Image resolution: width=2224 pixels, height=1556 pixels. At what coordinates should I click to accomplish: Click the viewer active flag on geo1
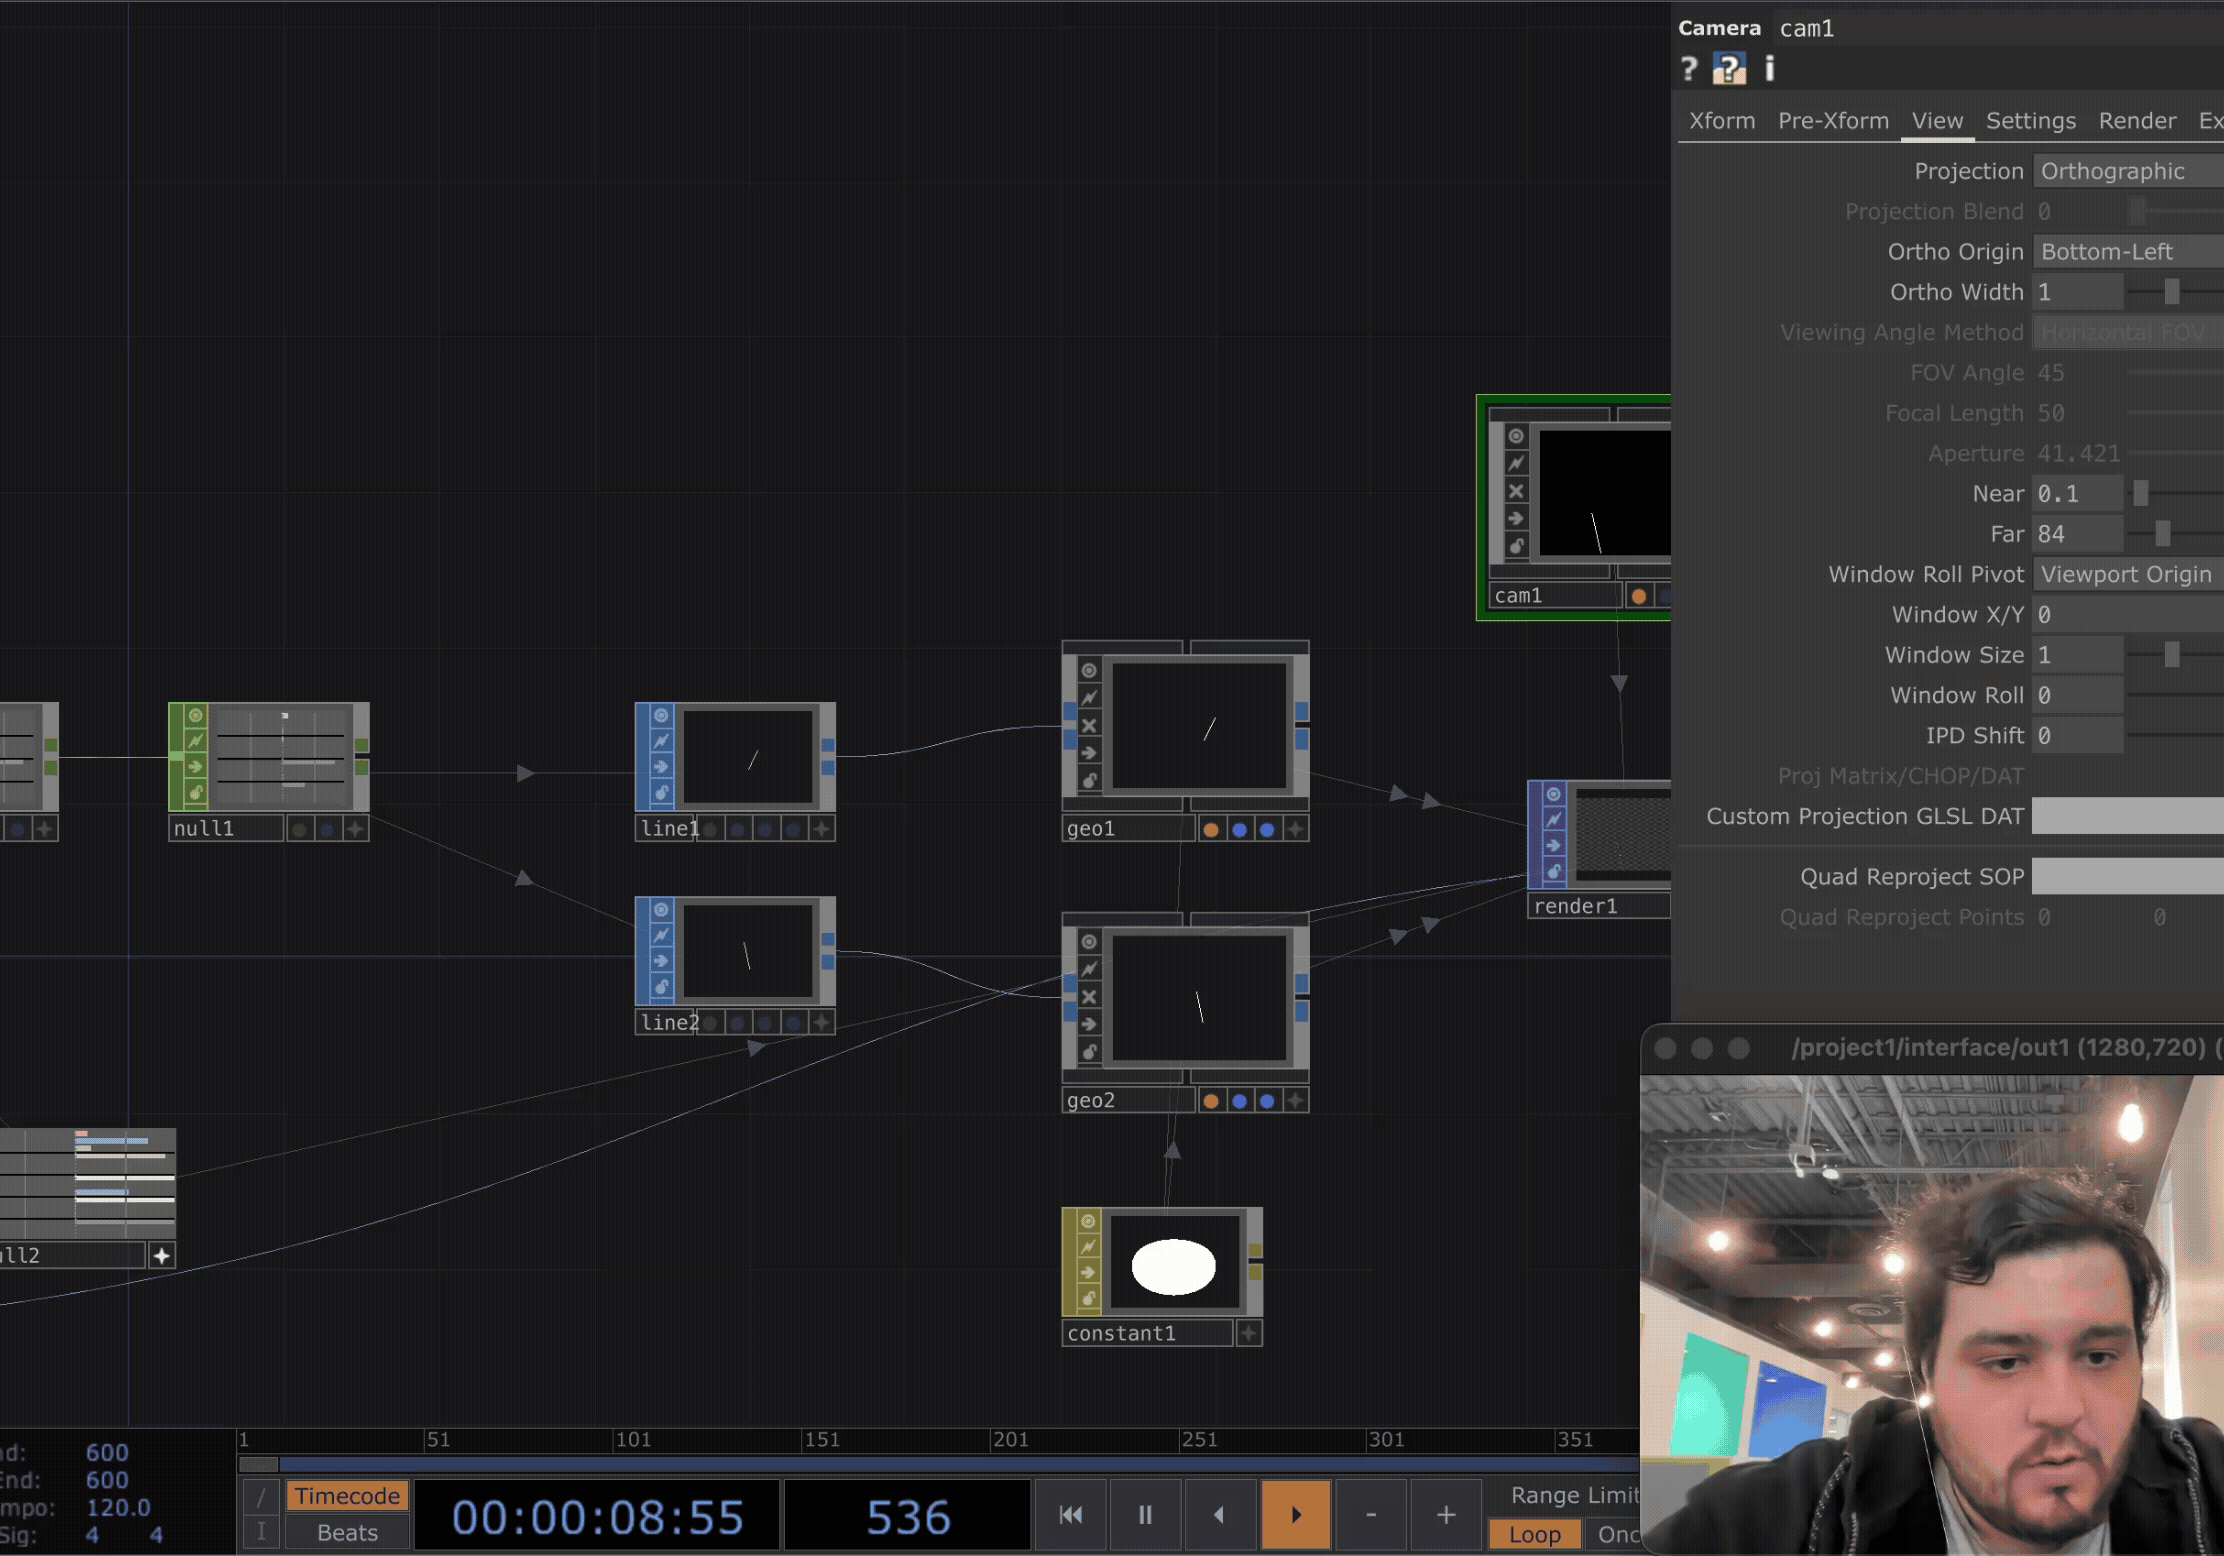click(x=1089, y=671)
